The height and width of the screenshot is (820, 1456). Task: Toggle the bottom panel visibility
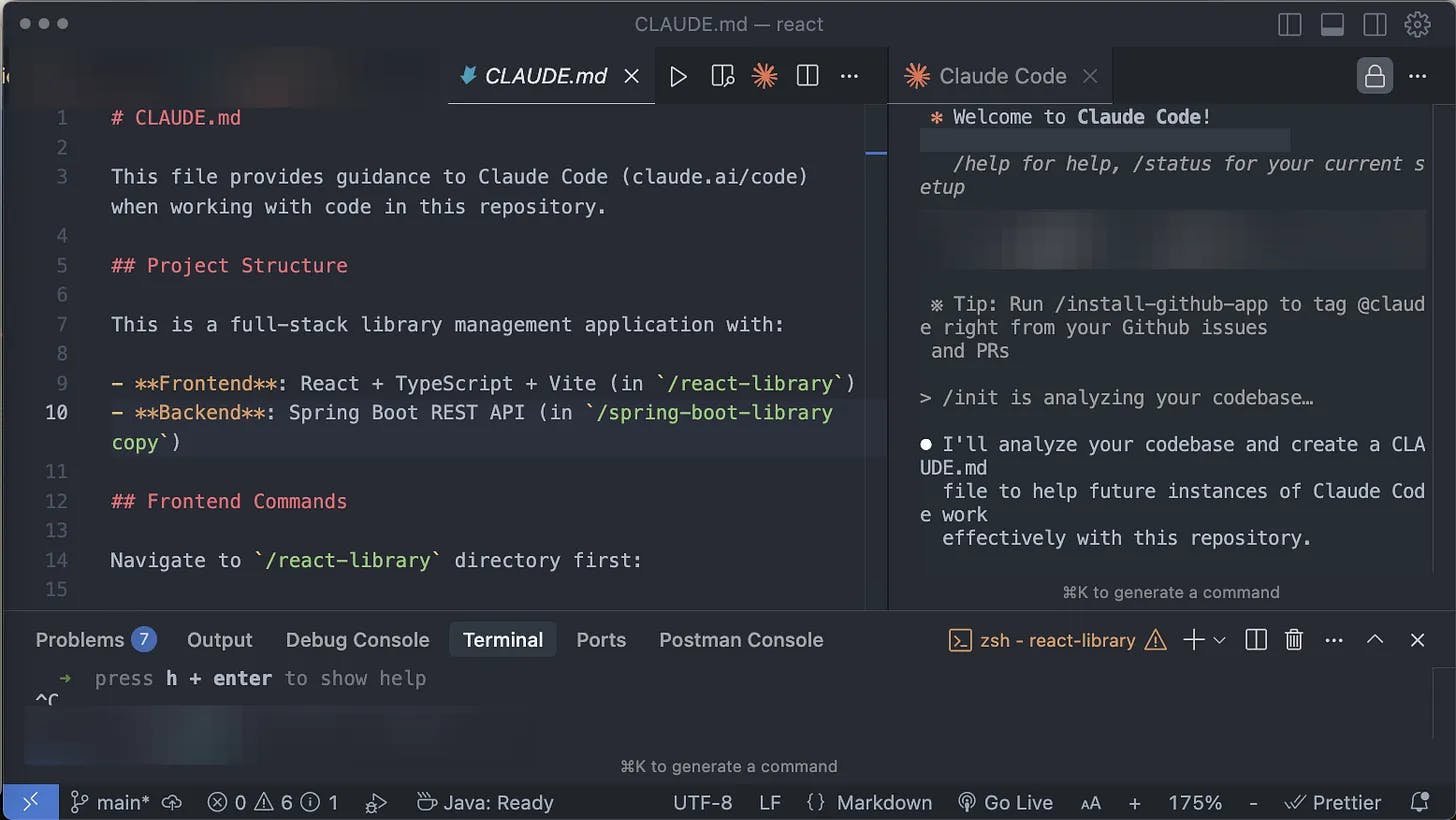coord(1332,24)
